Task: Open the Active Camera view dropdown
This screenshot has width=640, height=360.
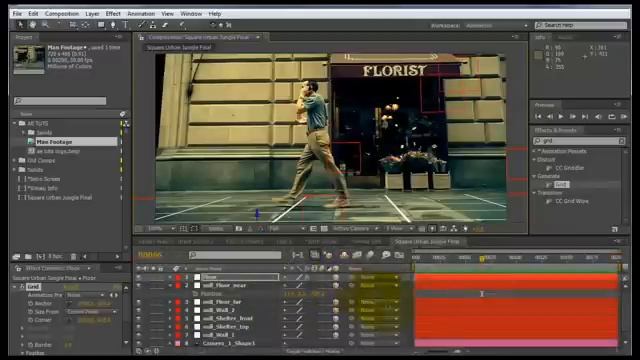Action: 355,229
